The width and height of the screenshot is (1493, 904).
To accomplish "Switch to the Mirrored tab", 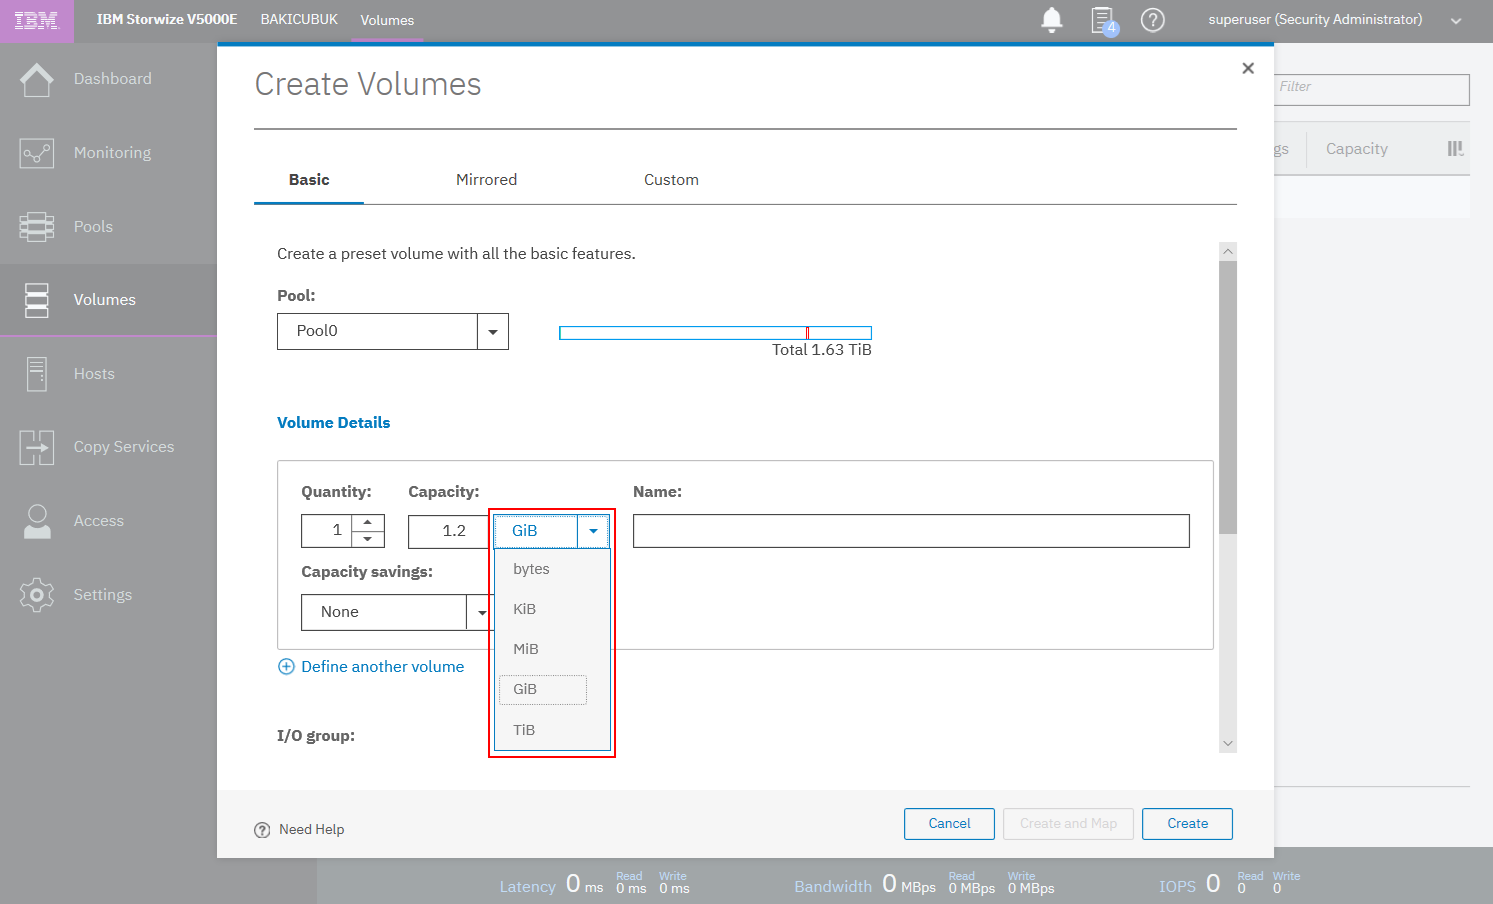I will (486, 180).
